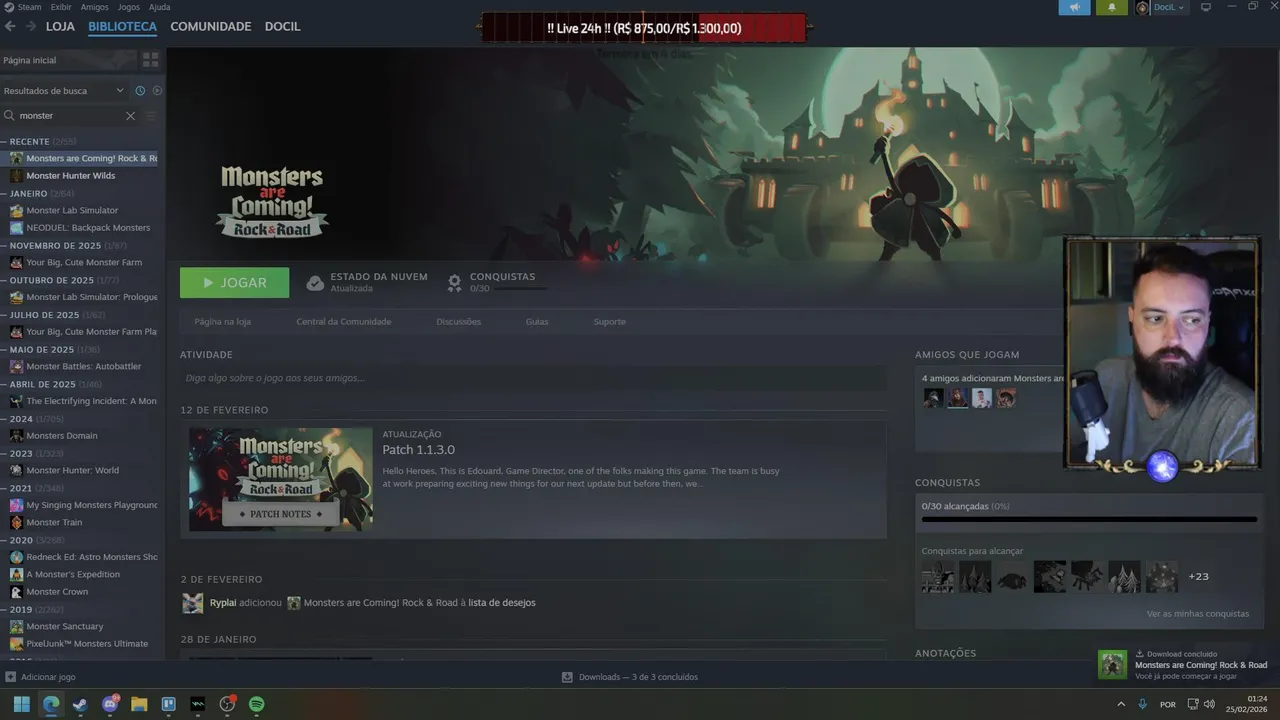Click Add game plus icon

coord(10,677)
